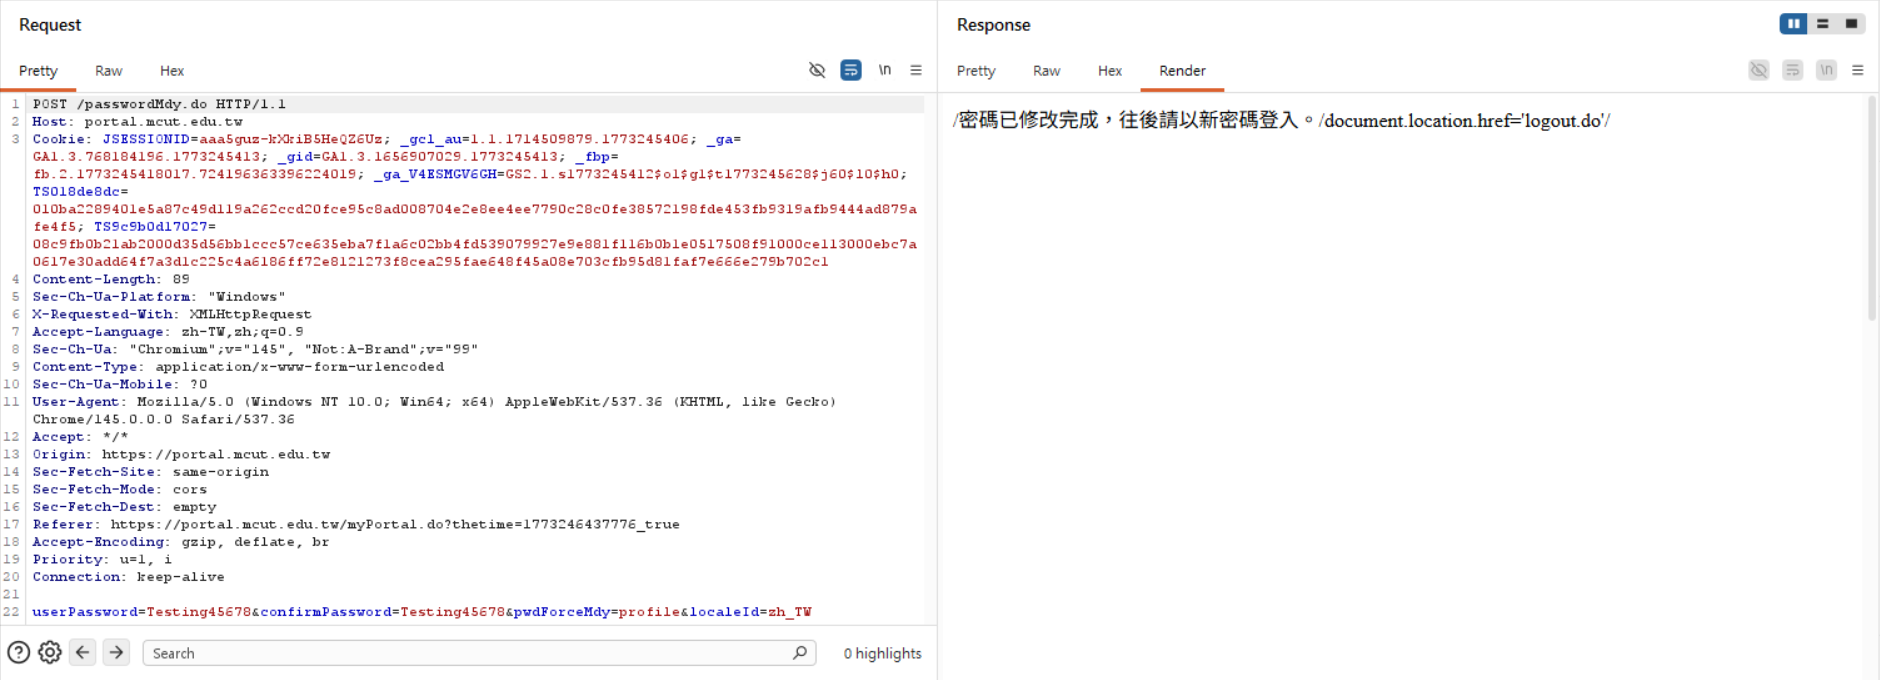The height and width of the screenshot is (680, 1880).
Task: Open help question mark icon
Action: [x=19, y=653]
